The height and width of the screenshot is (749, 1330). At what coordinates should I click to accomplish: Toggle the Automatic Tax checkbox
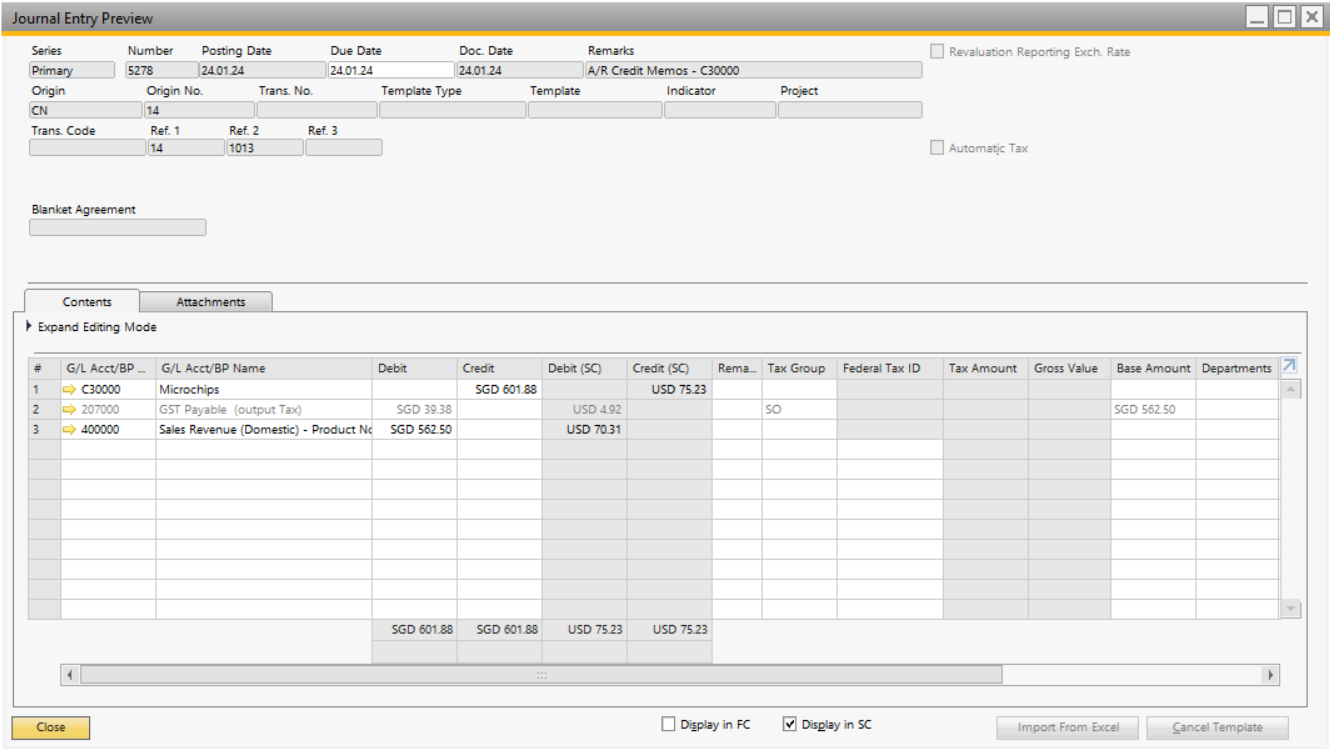click(937, 148)
